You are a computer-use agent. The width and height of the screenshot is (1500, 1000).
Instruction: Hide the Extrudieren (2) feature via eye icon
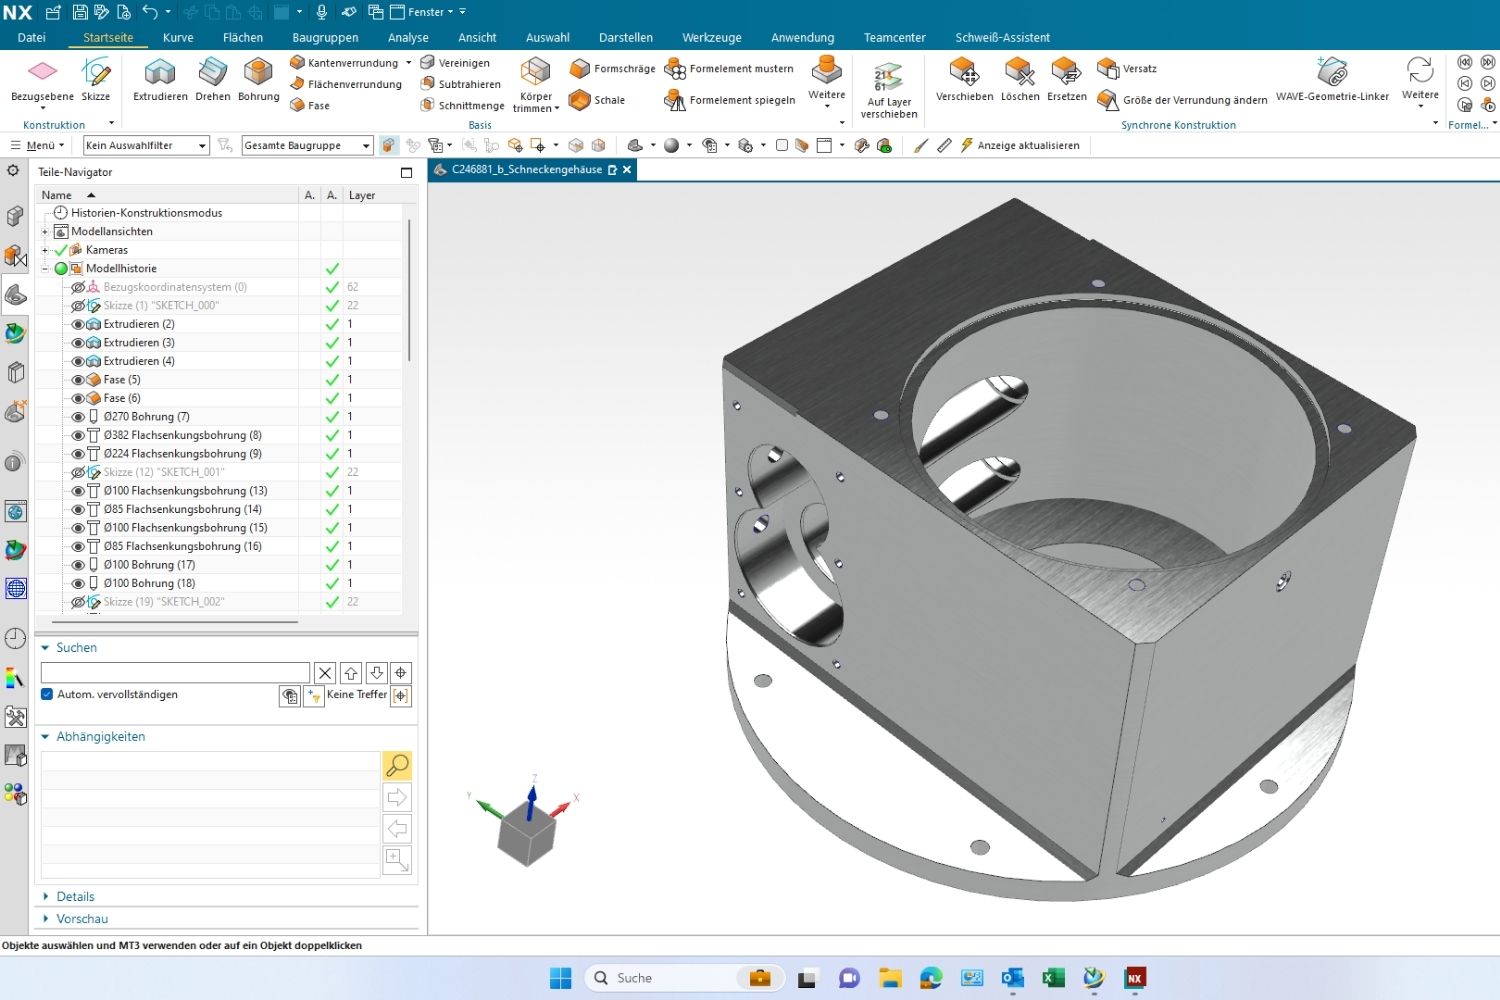pyautogui.click(x=78, y=324)
